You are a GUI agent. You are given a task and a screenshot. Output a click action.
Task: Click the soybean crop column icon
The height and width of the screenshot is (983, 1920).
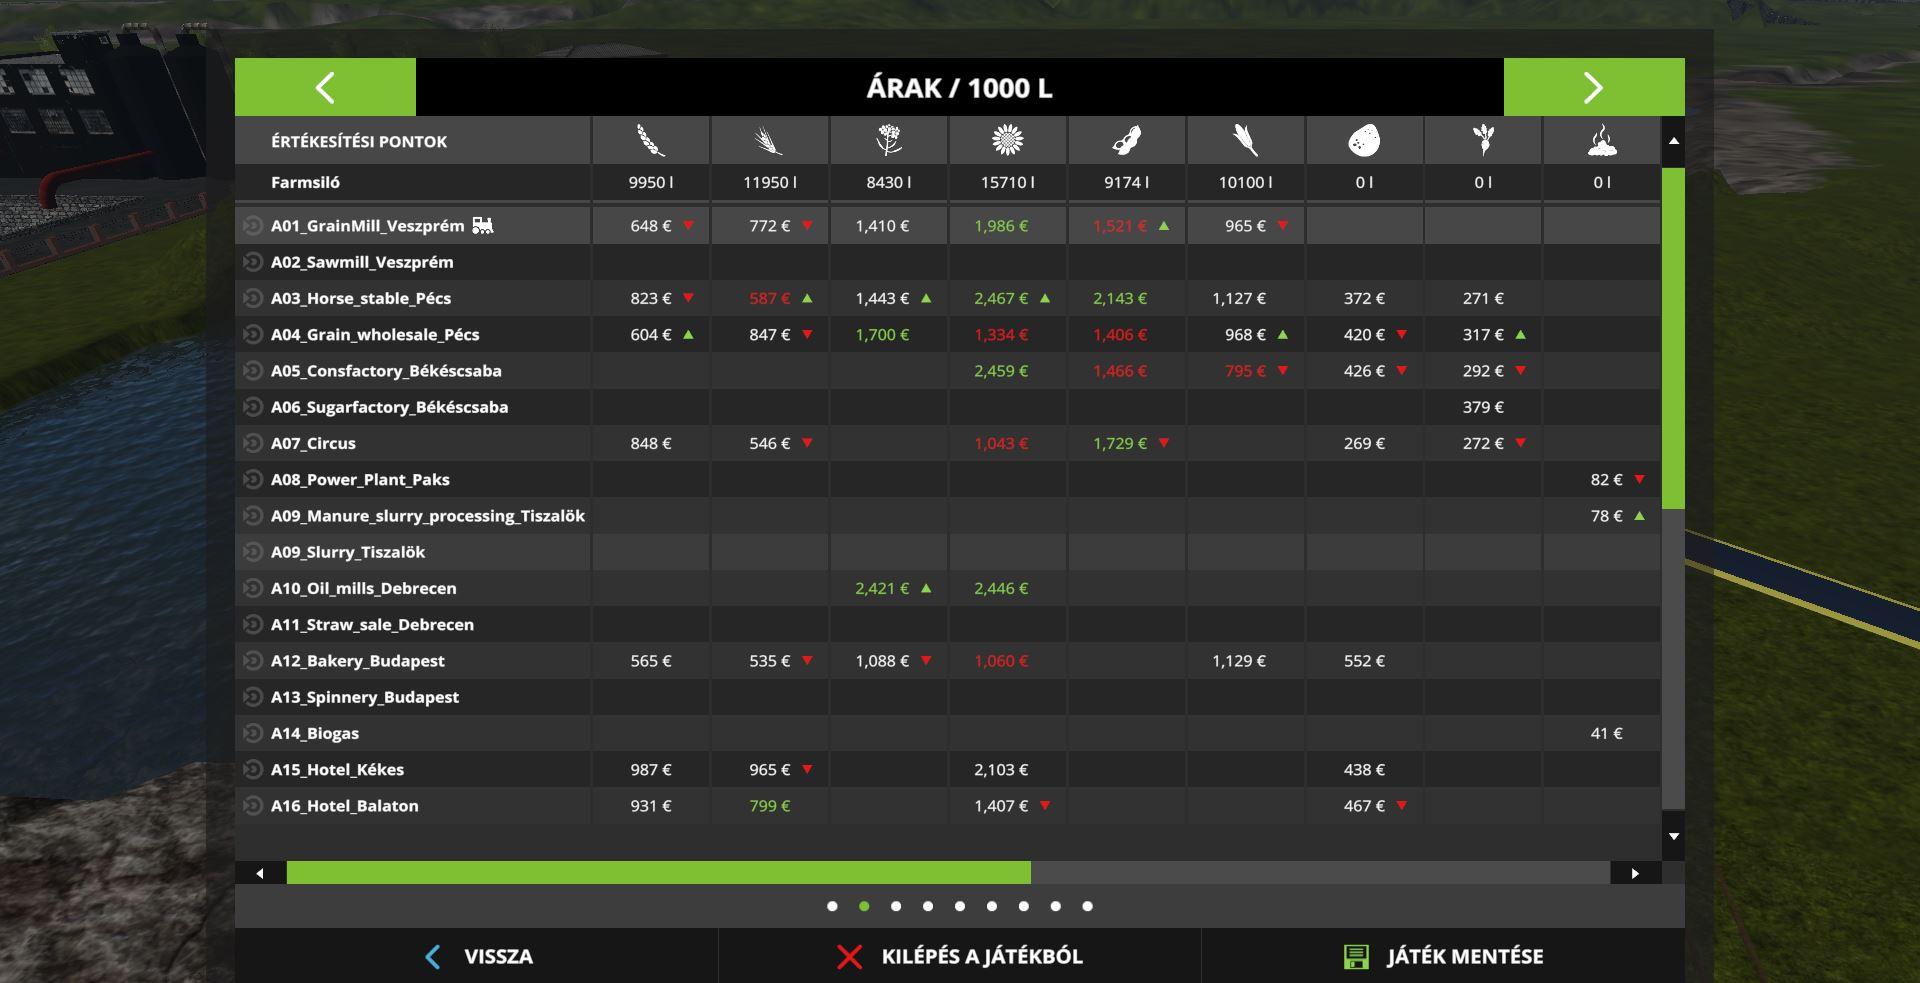click(x=1126, y=141)
